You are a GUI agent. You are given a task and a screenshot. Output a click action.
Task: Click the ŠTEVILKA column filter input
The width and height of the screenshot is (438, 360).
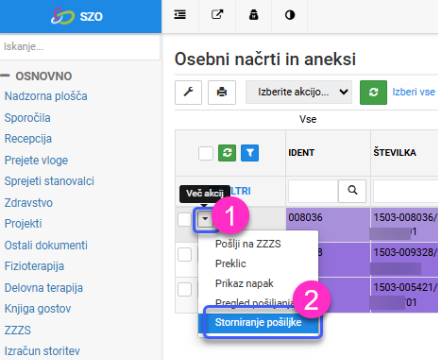(405, 191)
